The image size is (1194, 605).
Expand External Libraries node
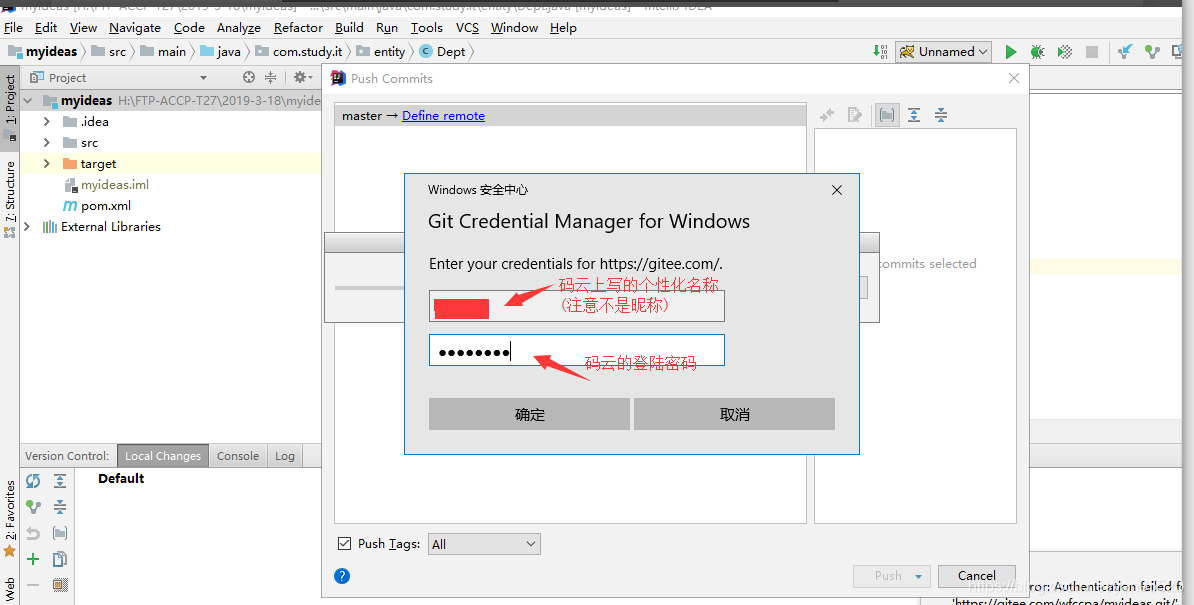(x=27, y=227)
